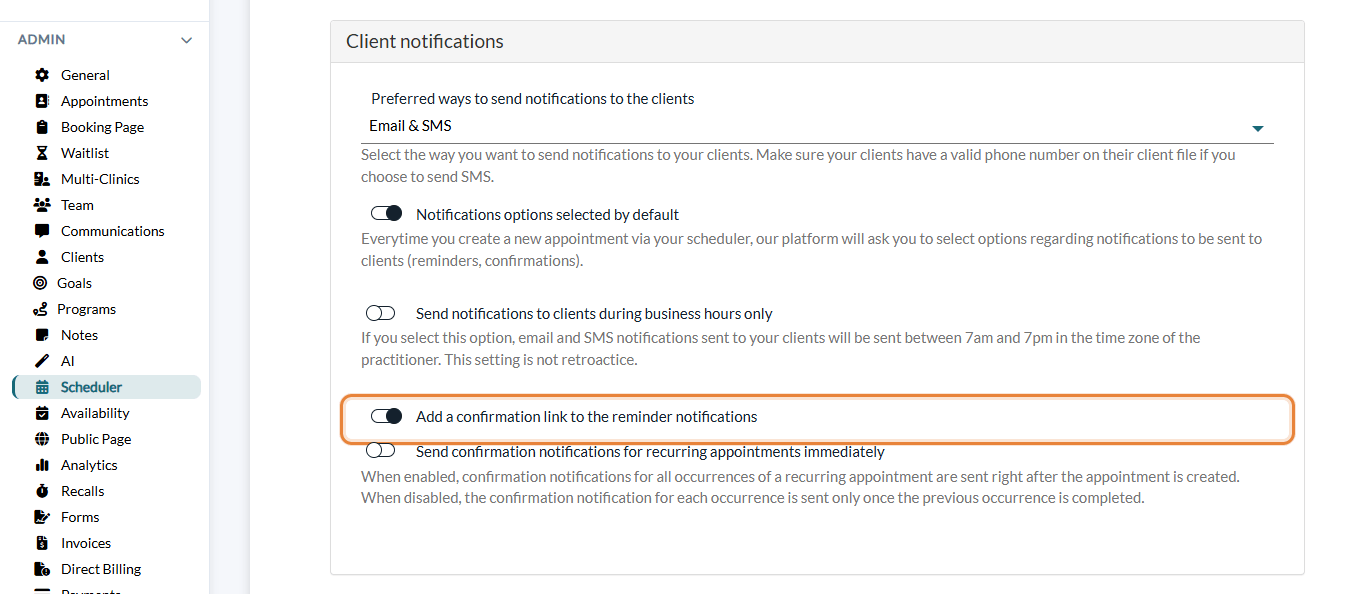Click 'Preferred ways to send notifications' label
This screenshot has height=594, width=1345.
(533, 99)
